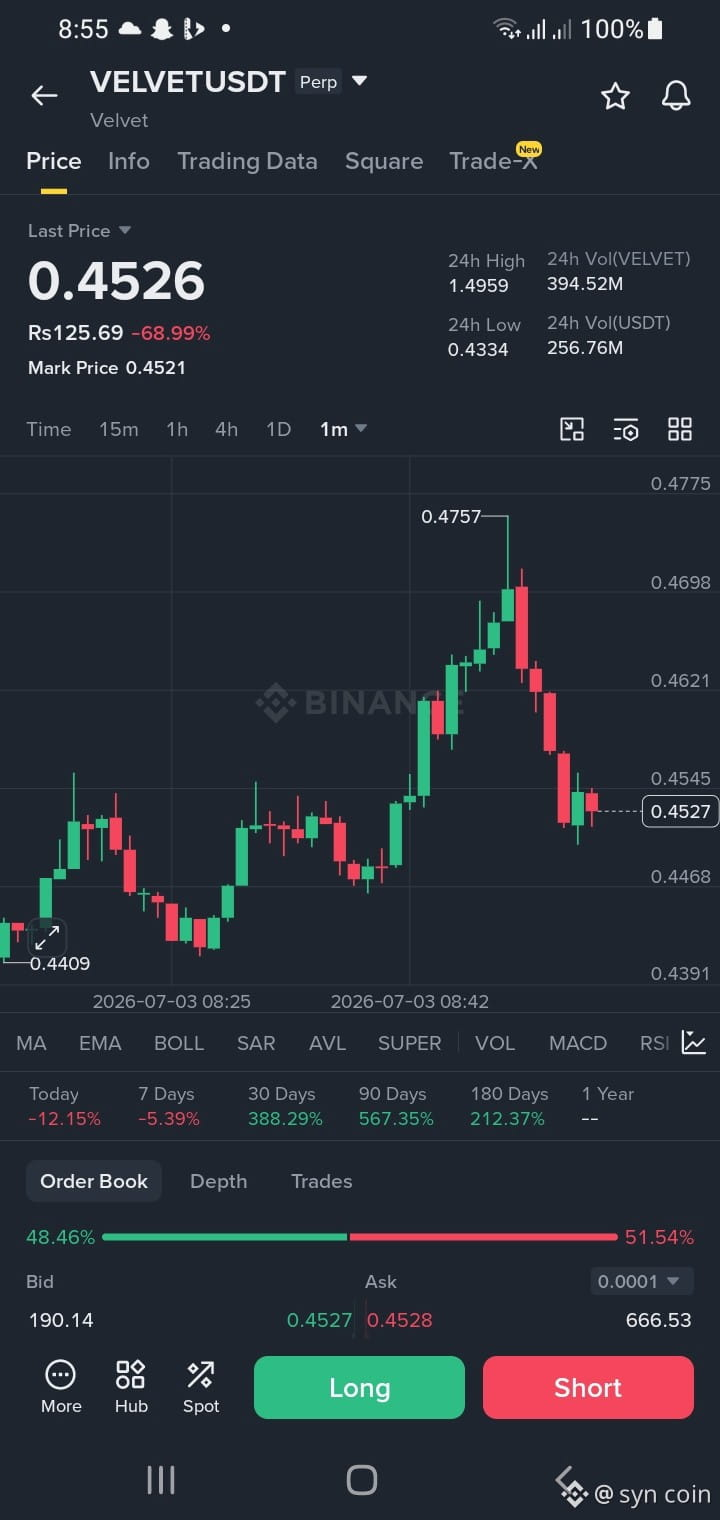Tap the bid/ask ratio bar

point(360,1237)
